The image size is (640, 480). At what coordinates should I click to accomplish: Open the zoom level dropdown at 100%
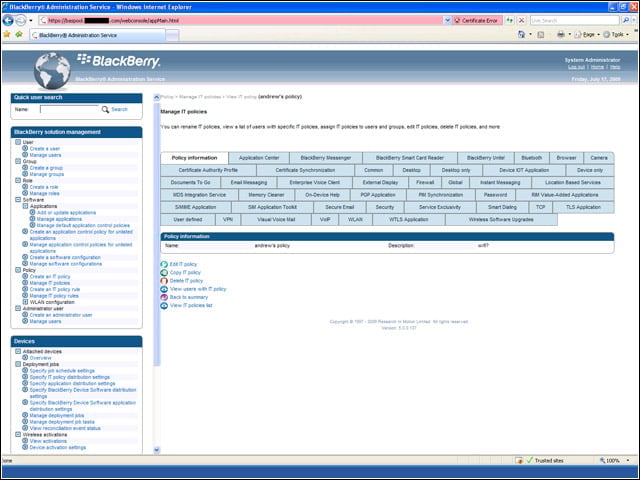coord(628,460)
